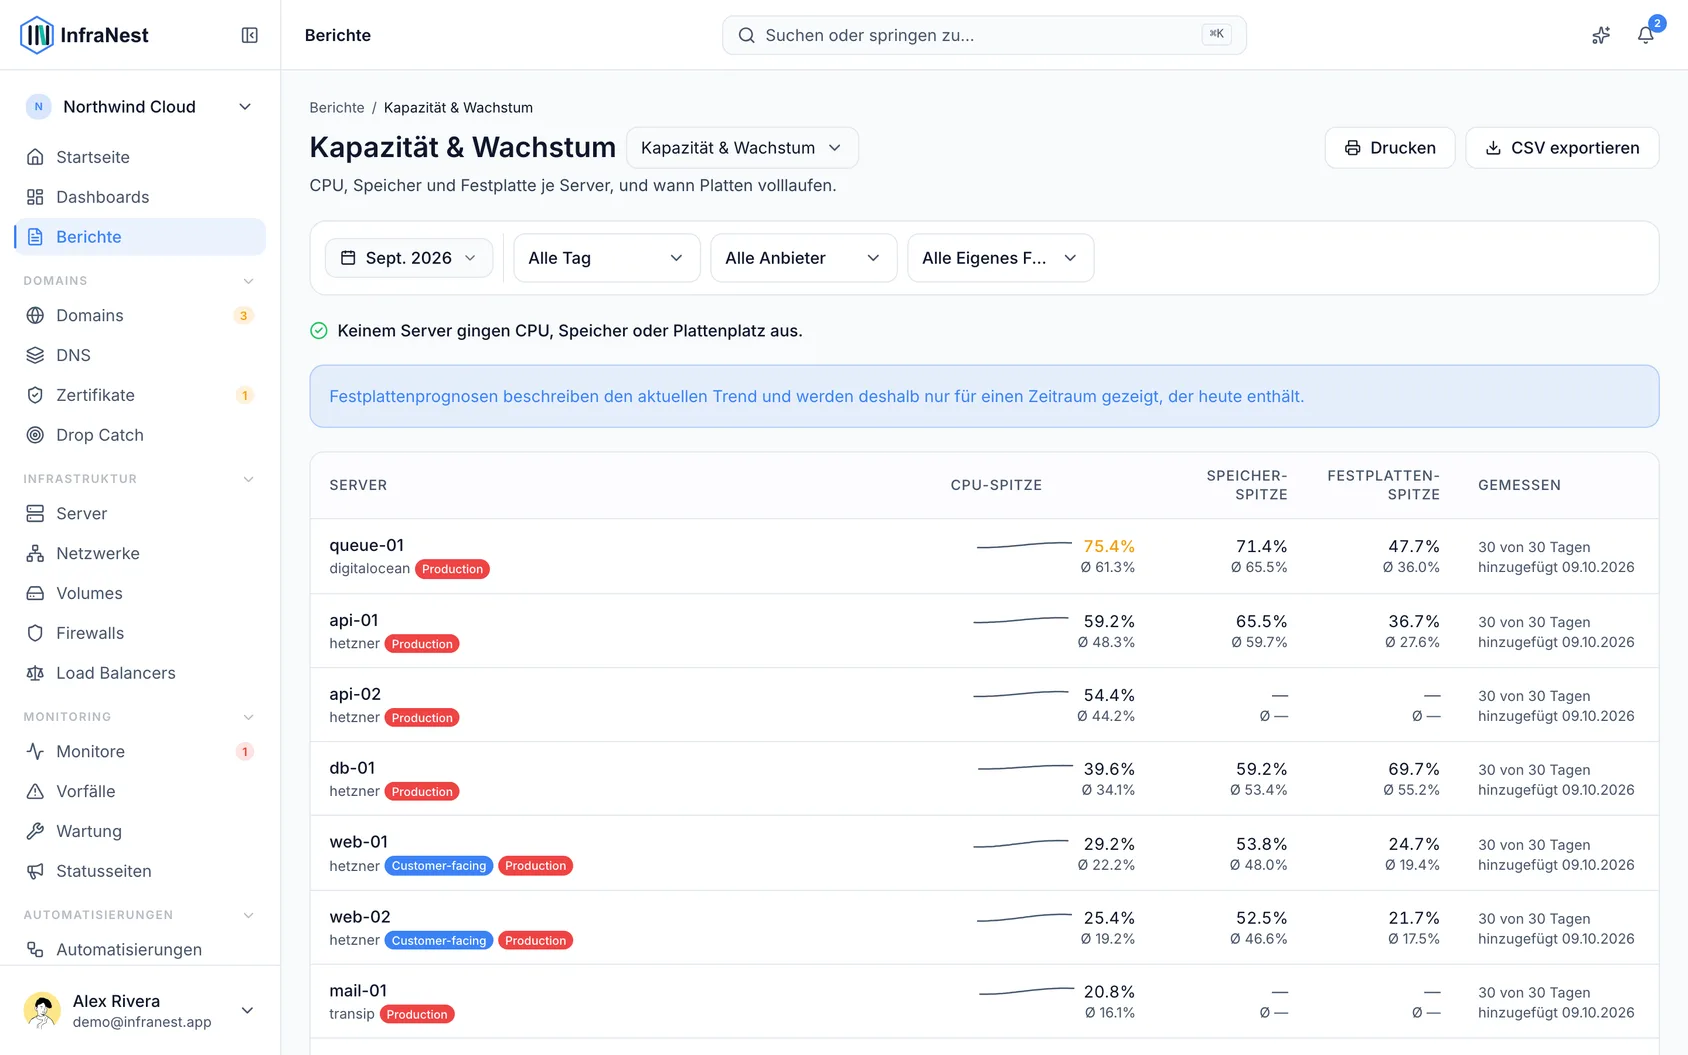Click the Zertifikate shield icon

35,395
